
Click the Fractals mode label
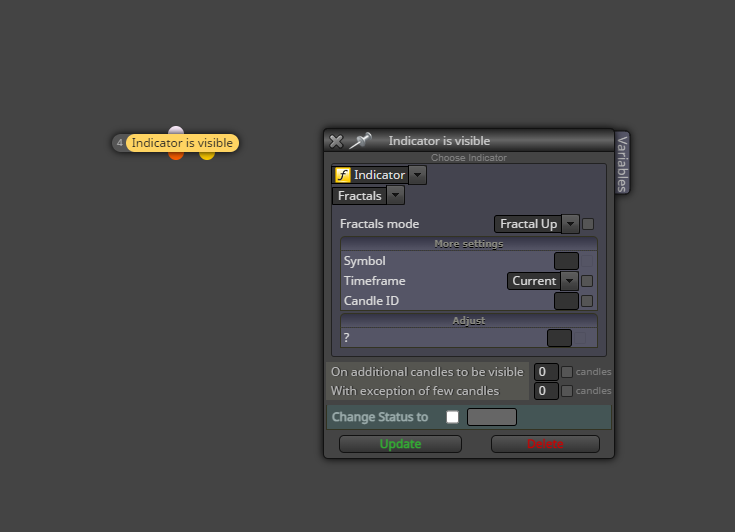click(379, 224)
